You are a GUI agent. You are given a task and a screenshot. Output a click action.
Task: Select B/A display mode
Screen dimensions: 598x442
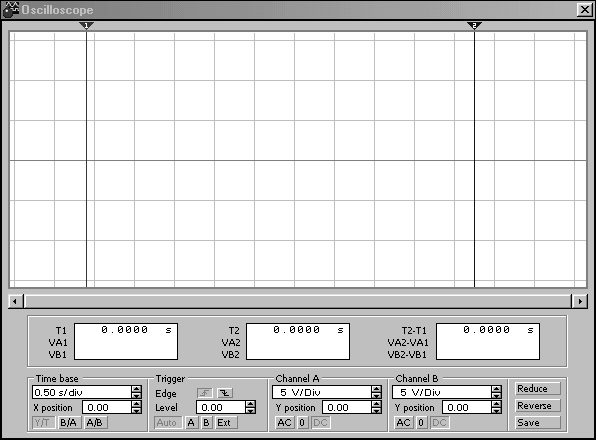69,423
